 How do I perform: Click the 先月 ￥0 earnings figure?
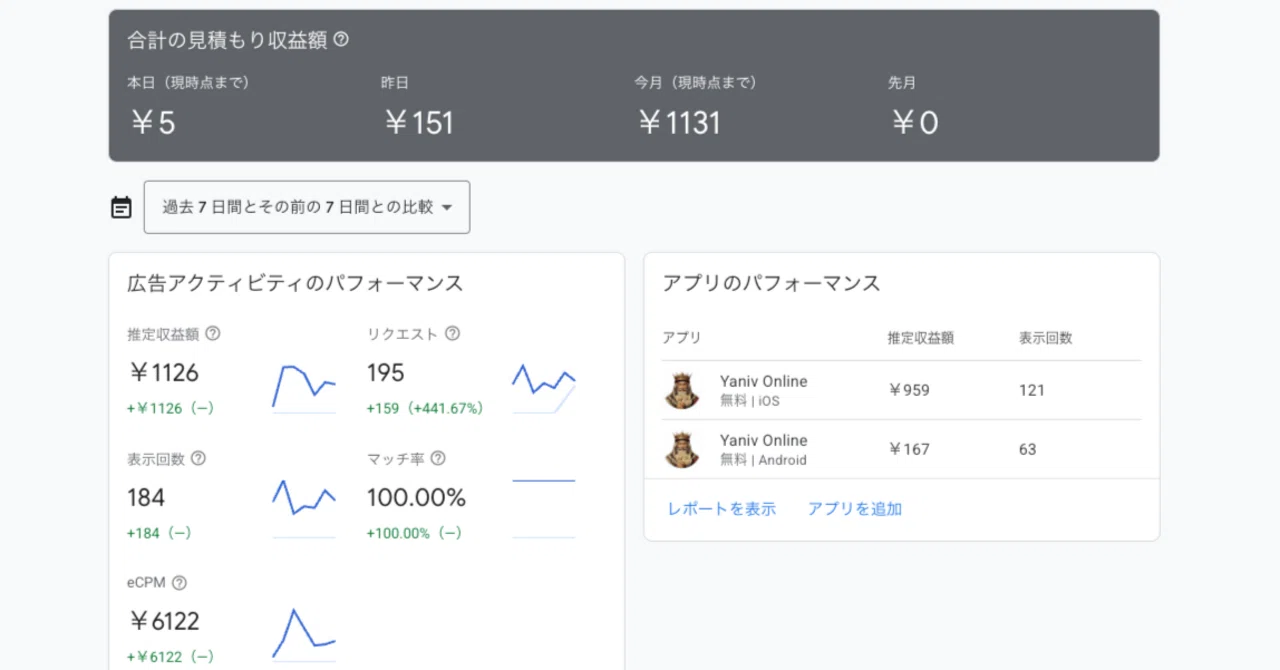tap(914, 123)
